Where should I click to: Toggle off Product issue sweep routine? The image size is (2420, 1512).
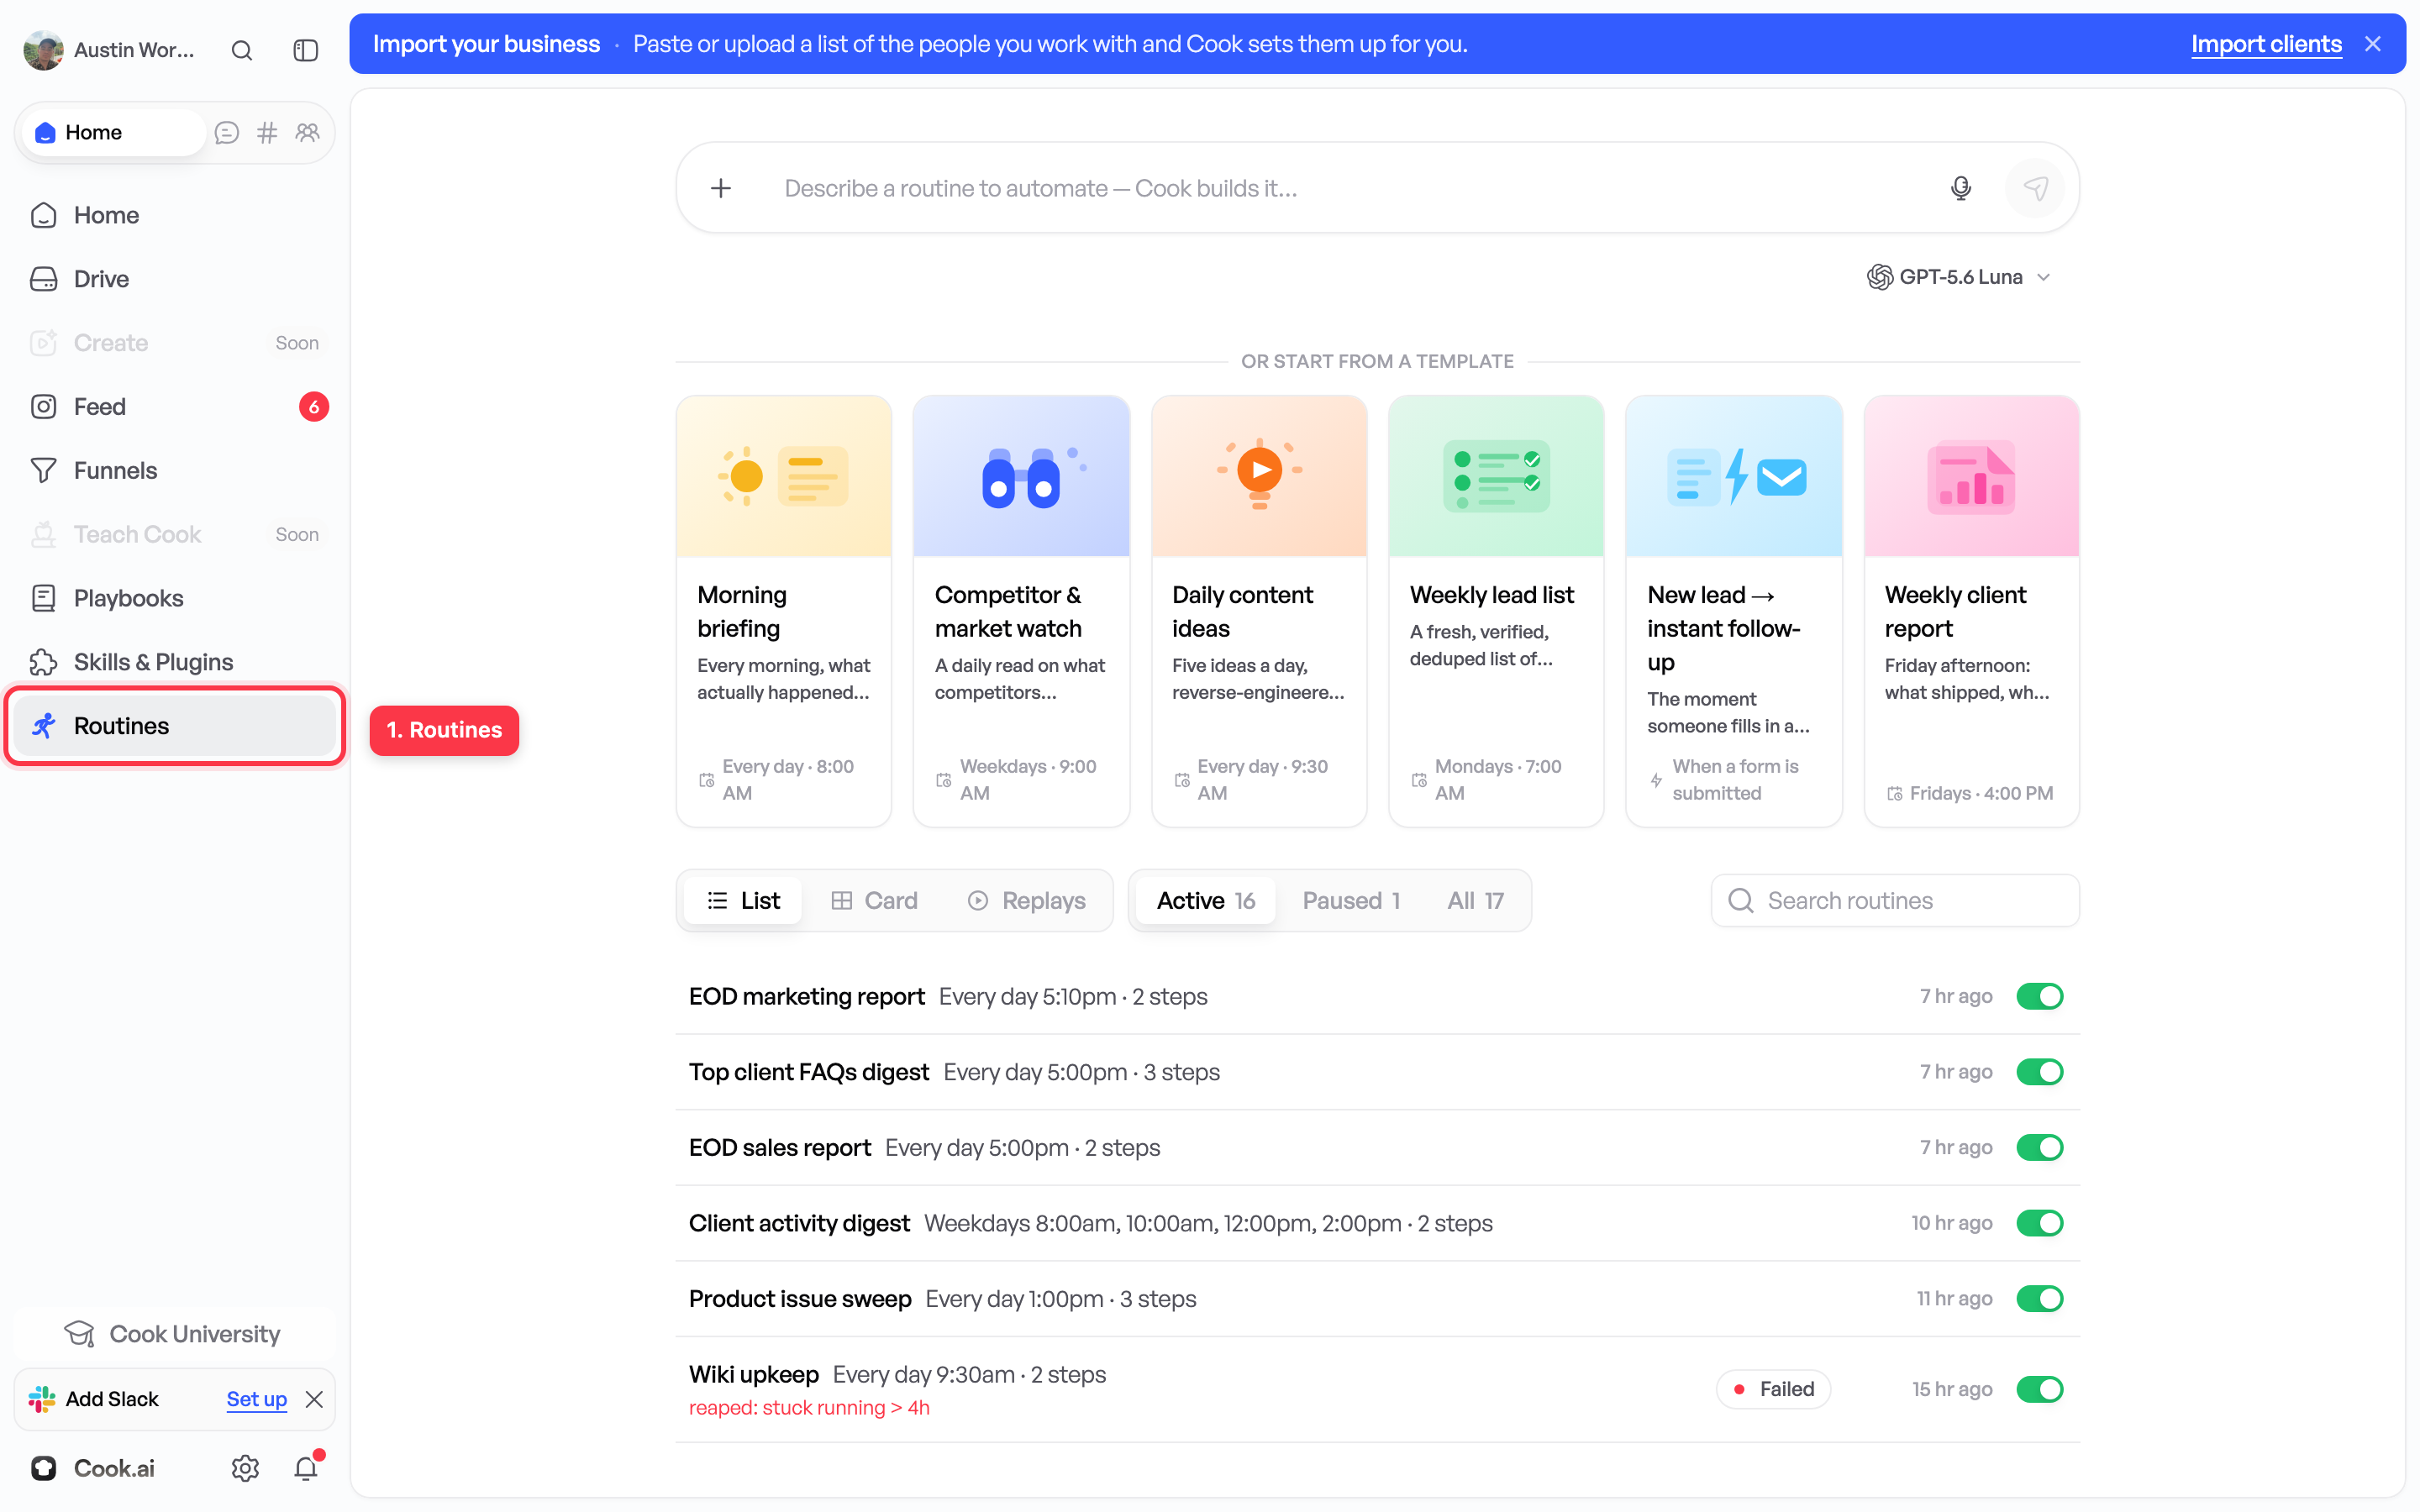click(x=2039, y=1298)
